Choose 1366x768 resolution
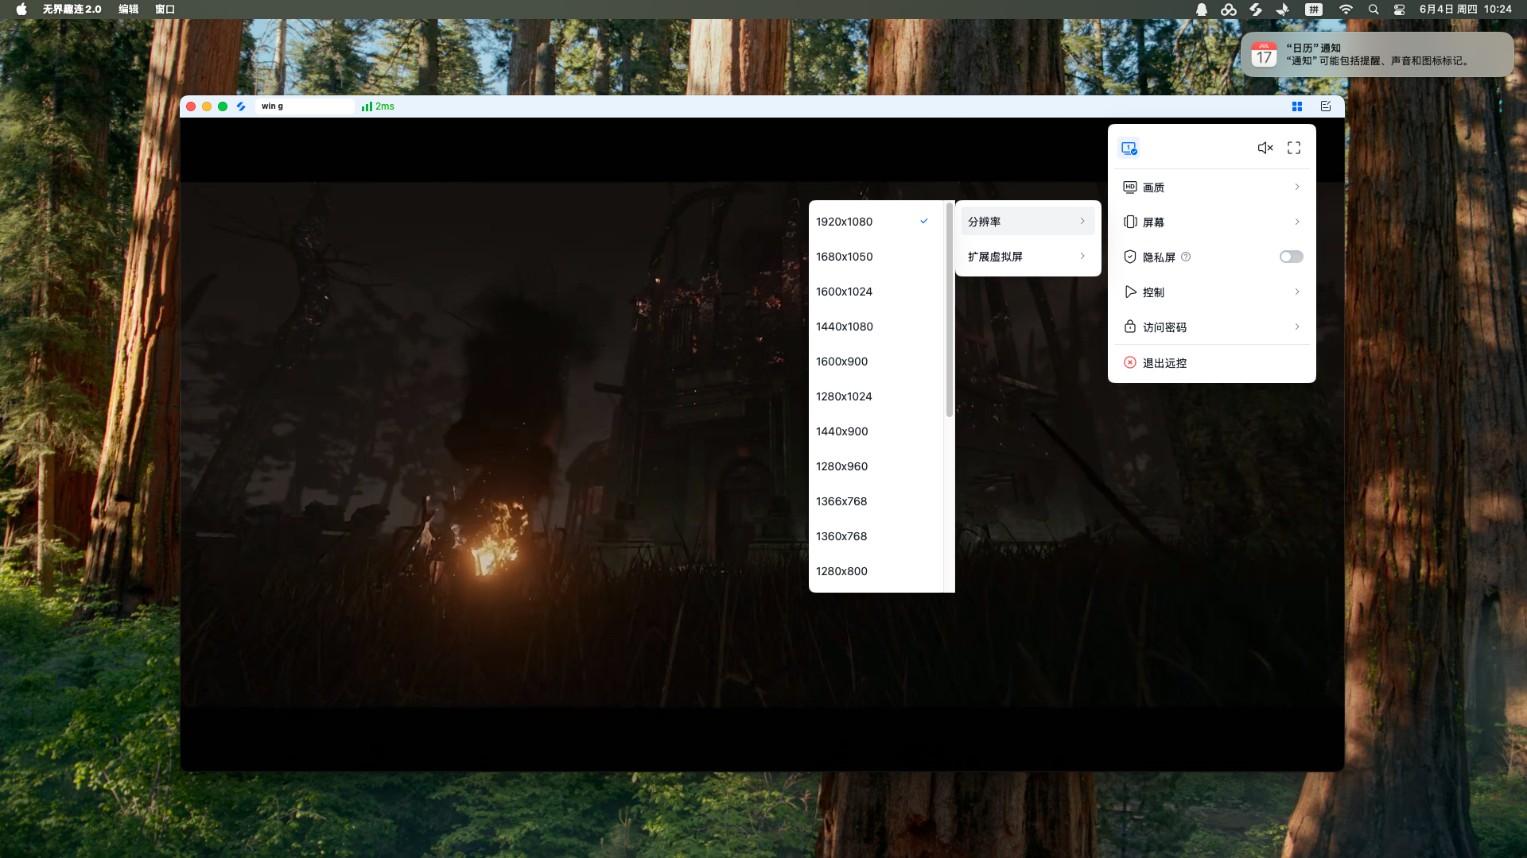The image size is (1527, 858). (x=876, y=502)
